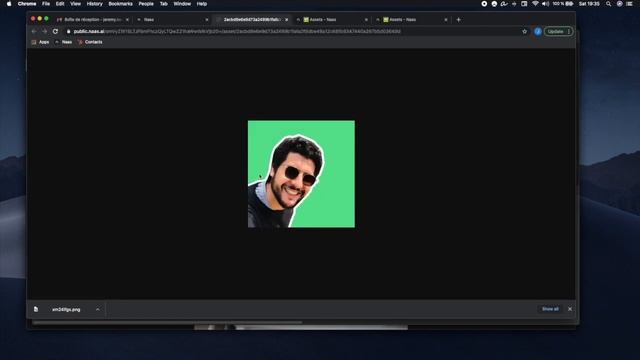This screenshot has width=640, height=360.
Task: Open the Apps bookmark shortcut
Action: (x=40, y=42)
